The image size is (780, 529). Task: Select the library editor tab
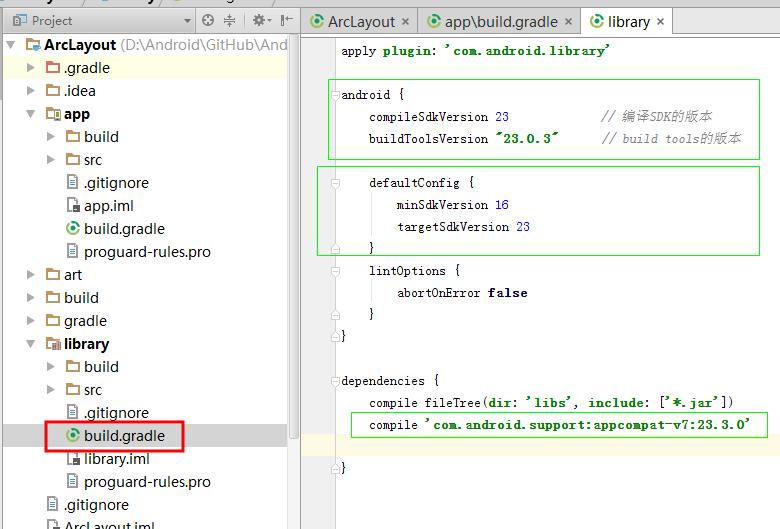coord(629,22)
